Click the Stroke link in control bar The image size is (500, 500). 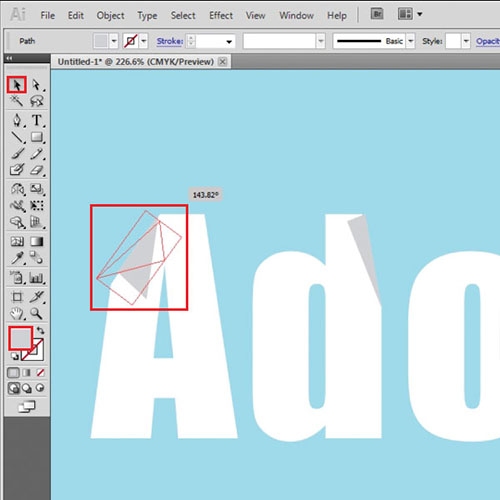coord(170,41)
